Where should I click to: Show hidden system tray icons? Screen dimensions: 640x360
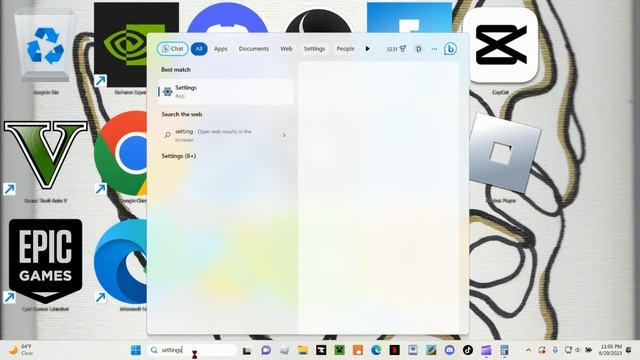529,350
